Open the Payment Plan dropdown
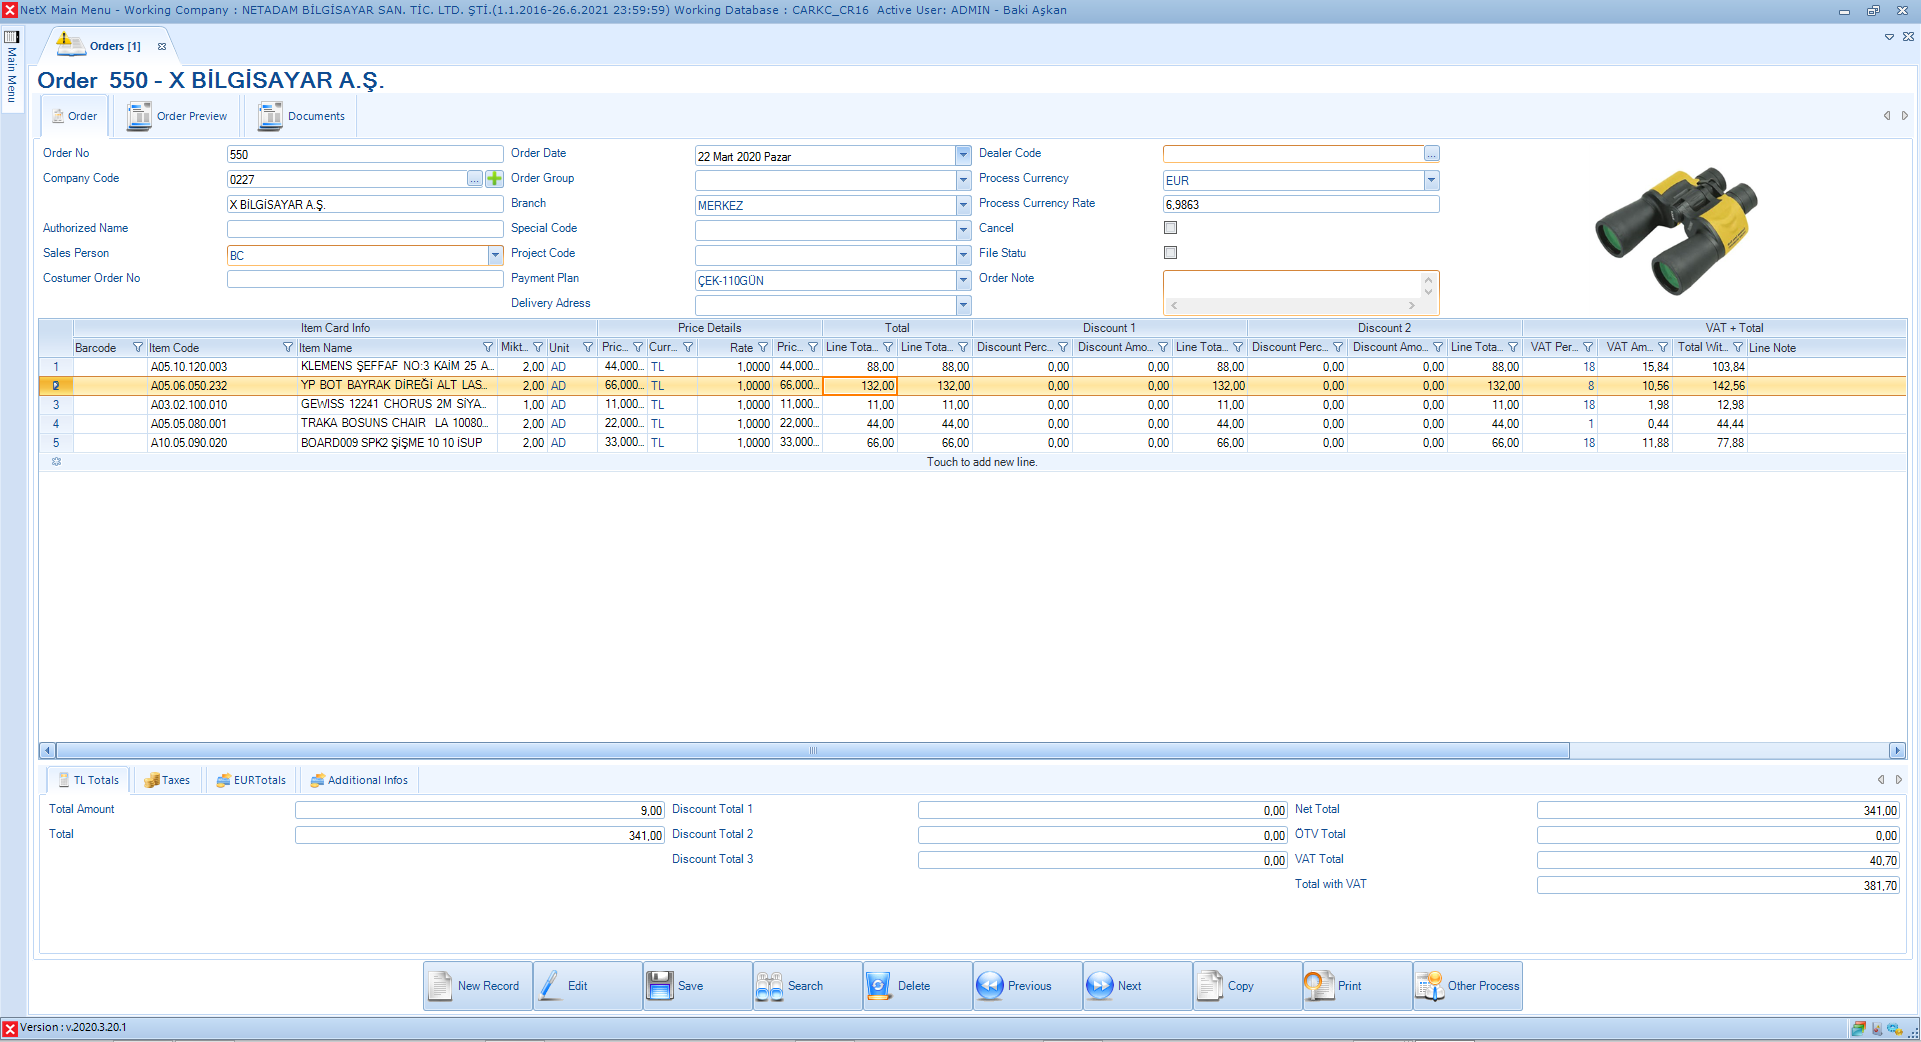1921x1042 pixels. pyautogui.click(x=963, y=281)
